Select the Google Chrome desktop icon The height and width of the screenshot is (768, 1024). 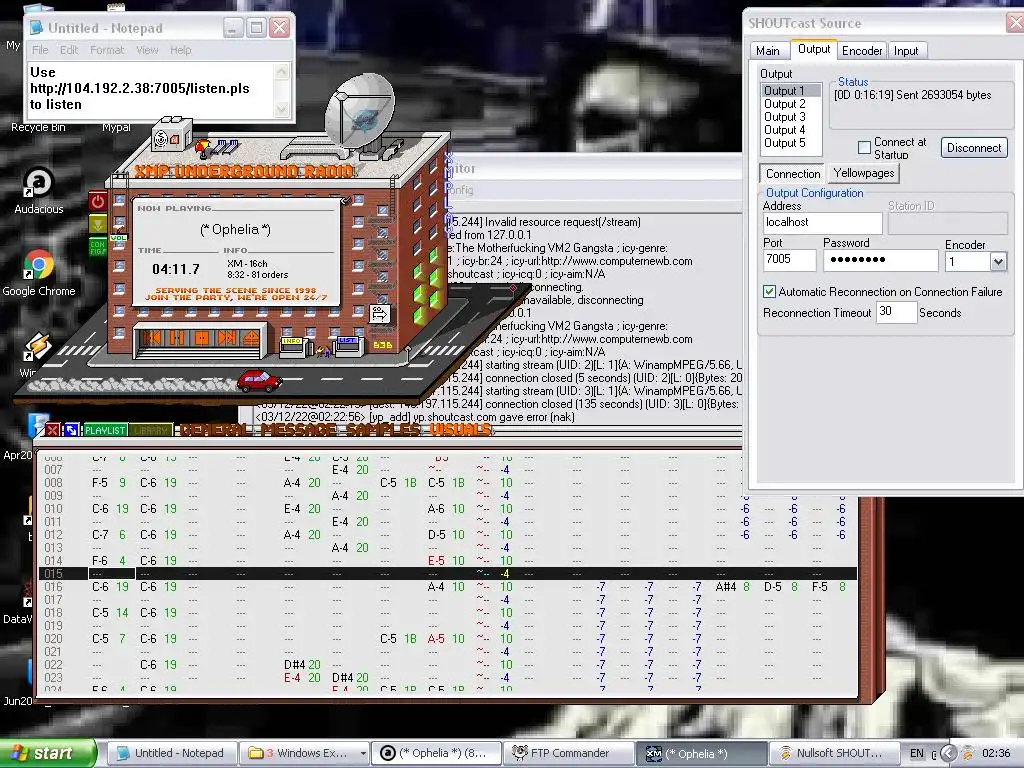tap(39, 273)
